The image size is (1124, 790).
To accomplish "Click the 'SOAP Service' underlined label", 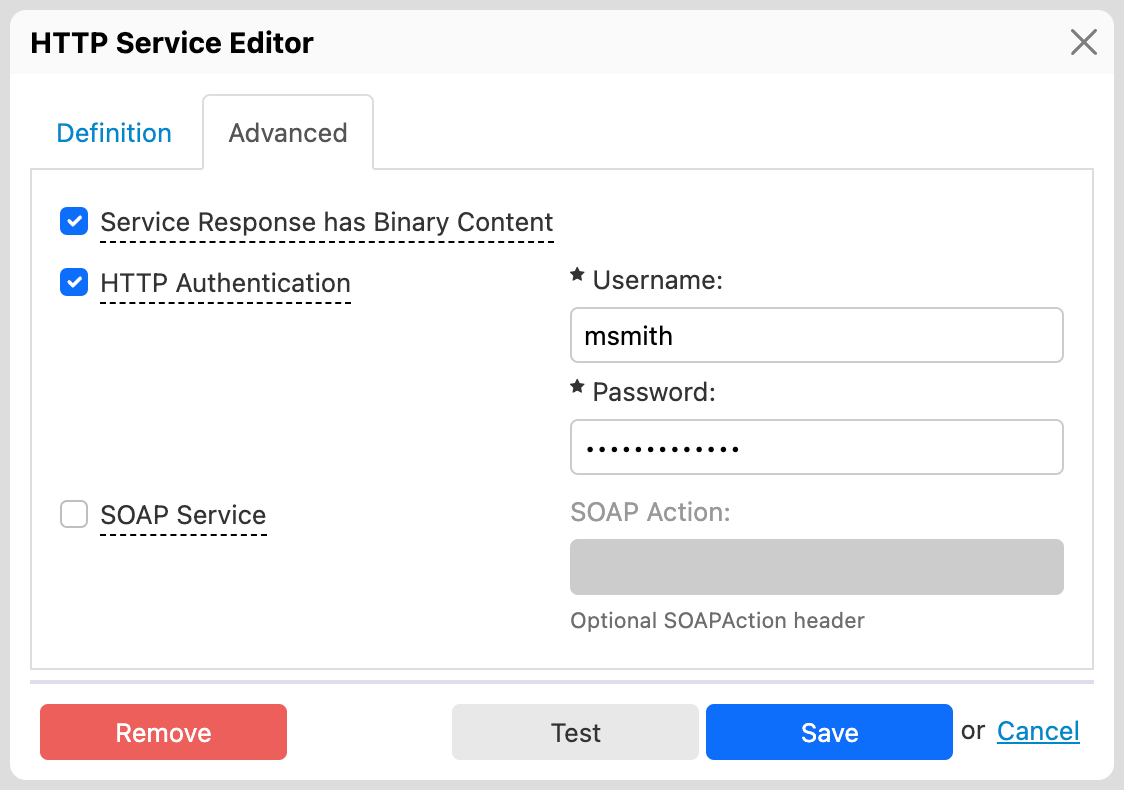I will point(183,515).
